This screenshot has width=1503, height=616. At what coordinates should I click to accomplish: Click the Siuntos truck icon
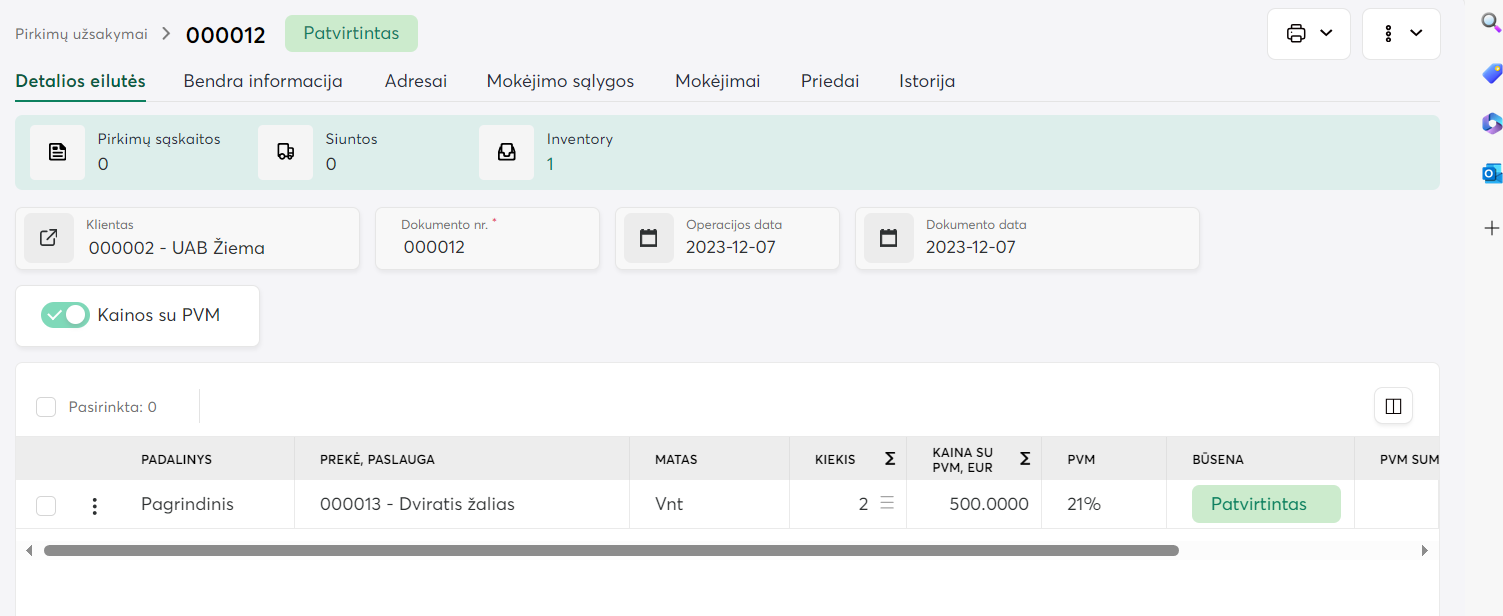coord(285,152)
